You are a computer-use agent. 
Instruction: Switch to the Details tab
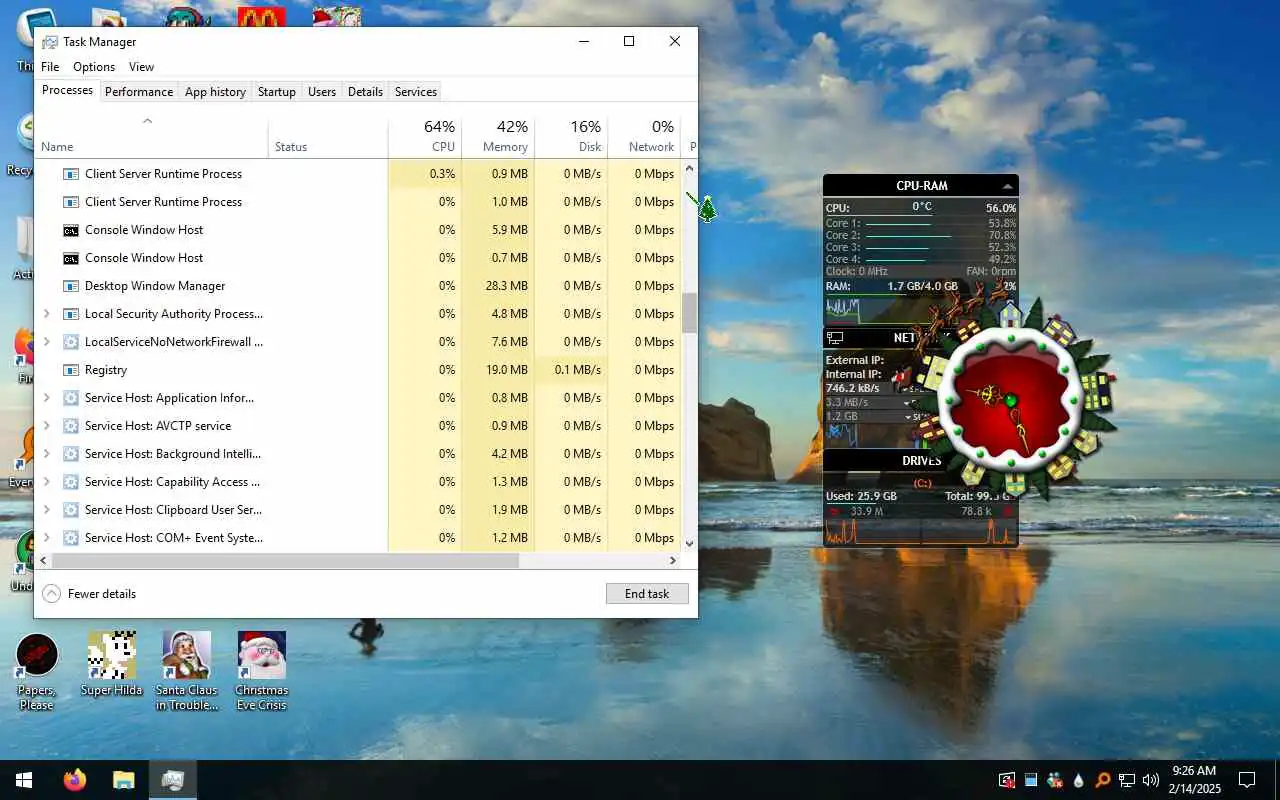click(x=365, y=92)
